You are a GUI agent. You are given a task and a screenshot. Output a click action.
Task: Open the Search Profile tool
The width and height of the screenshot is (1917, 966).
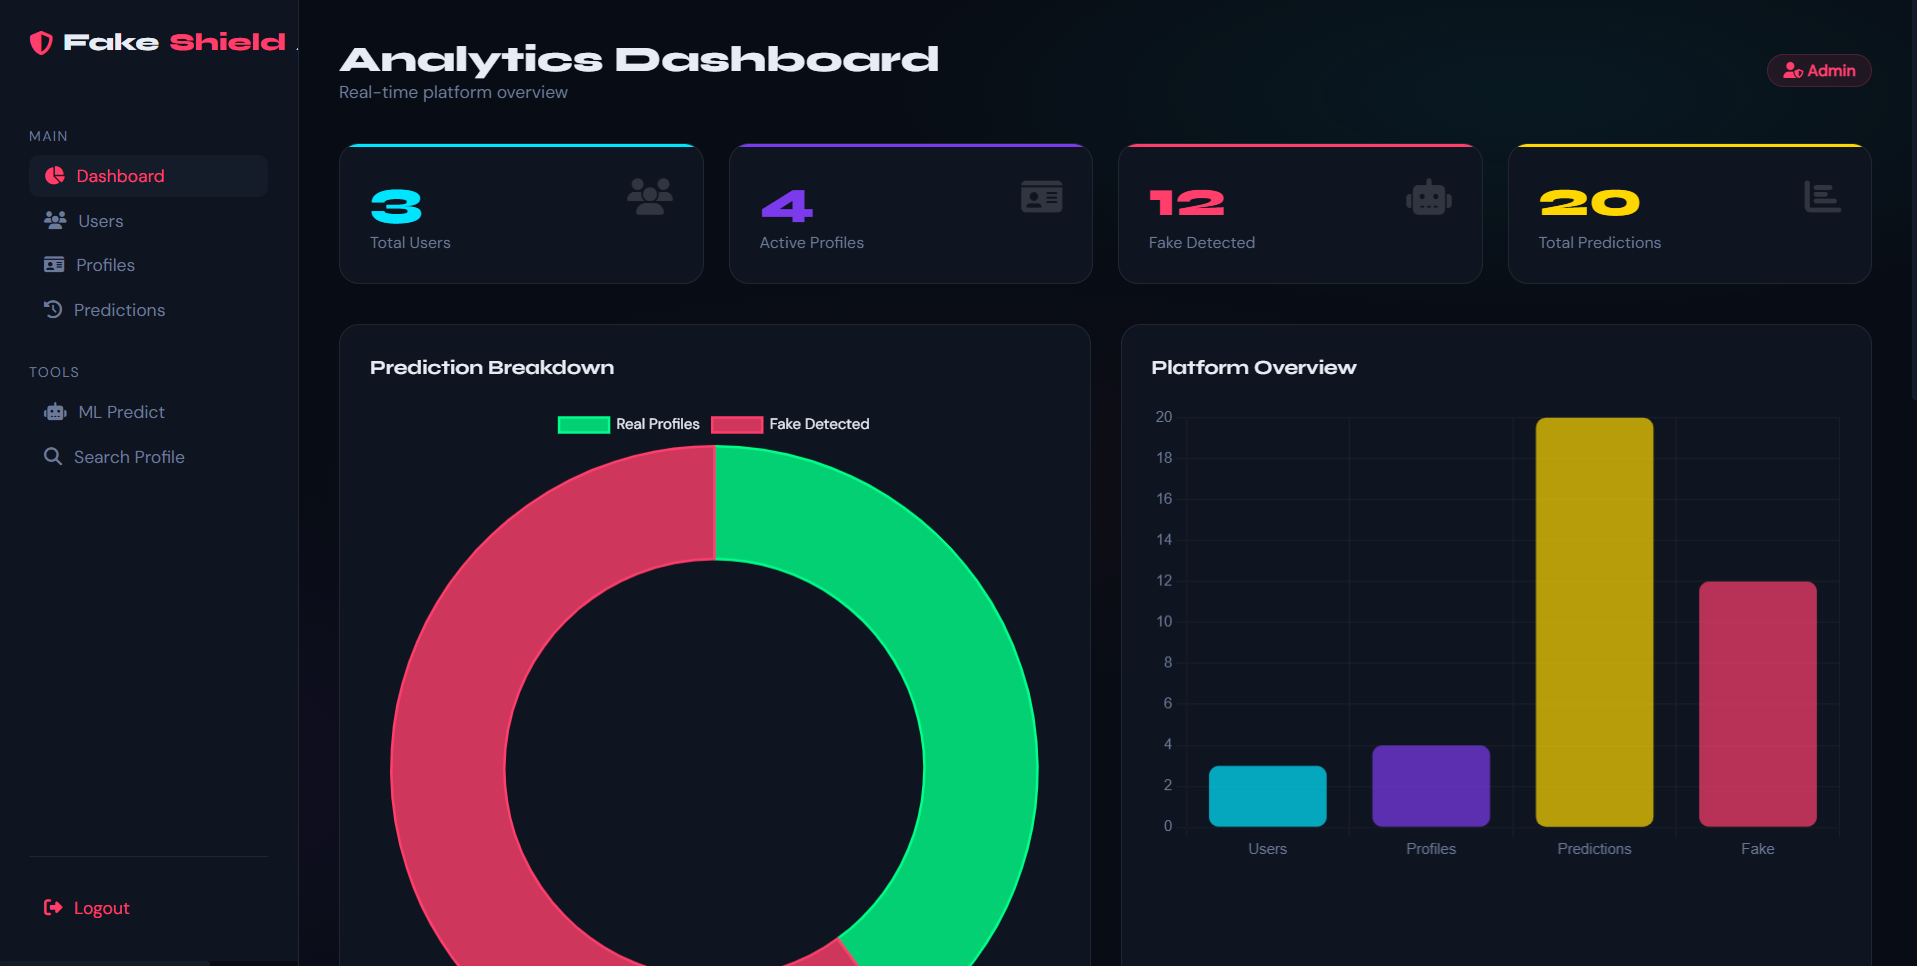[148, 457]
